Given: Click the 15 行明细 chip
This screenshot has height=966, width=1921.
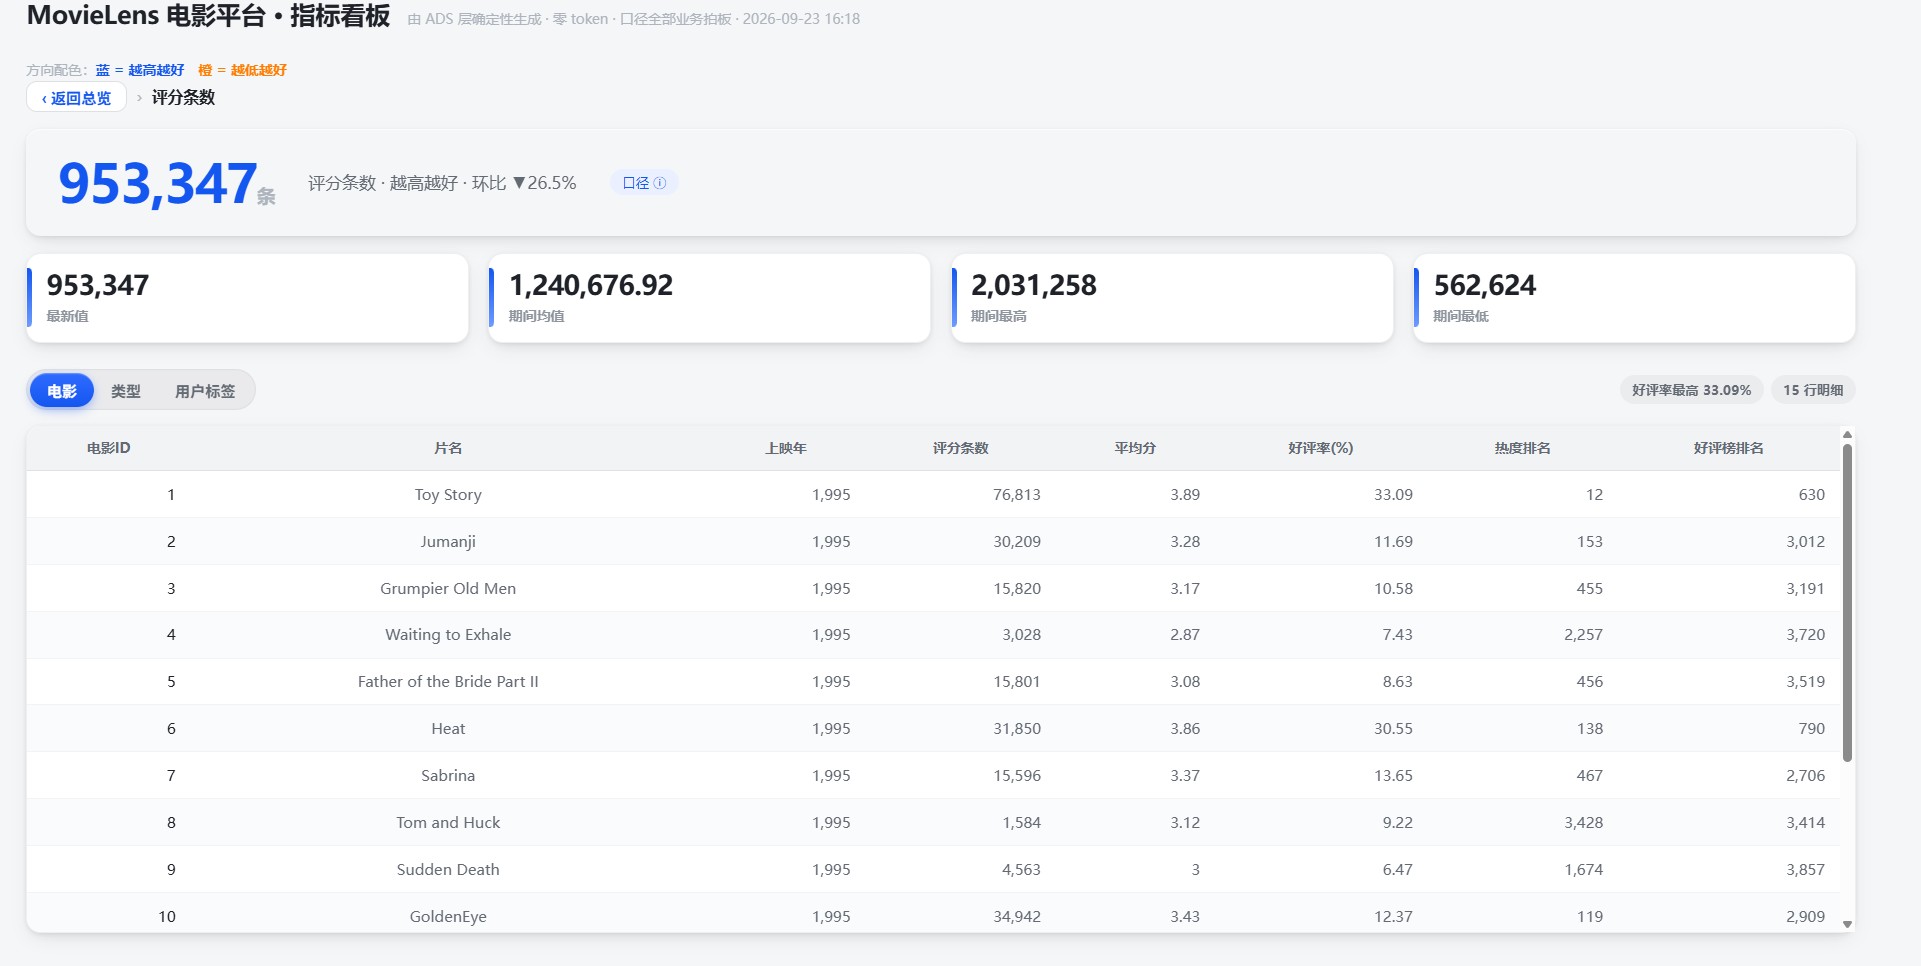Looking at the screenshot, I should click(1813, 390).
